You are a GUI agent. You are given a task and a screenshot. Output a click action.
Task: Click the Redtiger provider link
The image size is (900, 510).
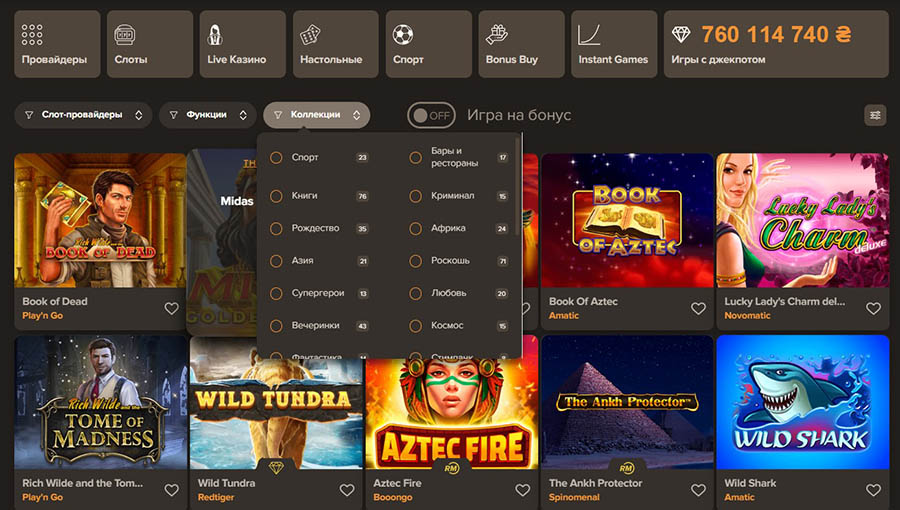click(x=216, y=497)
